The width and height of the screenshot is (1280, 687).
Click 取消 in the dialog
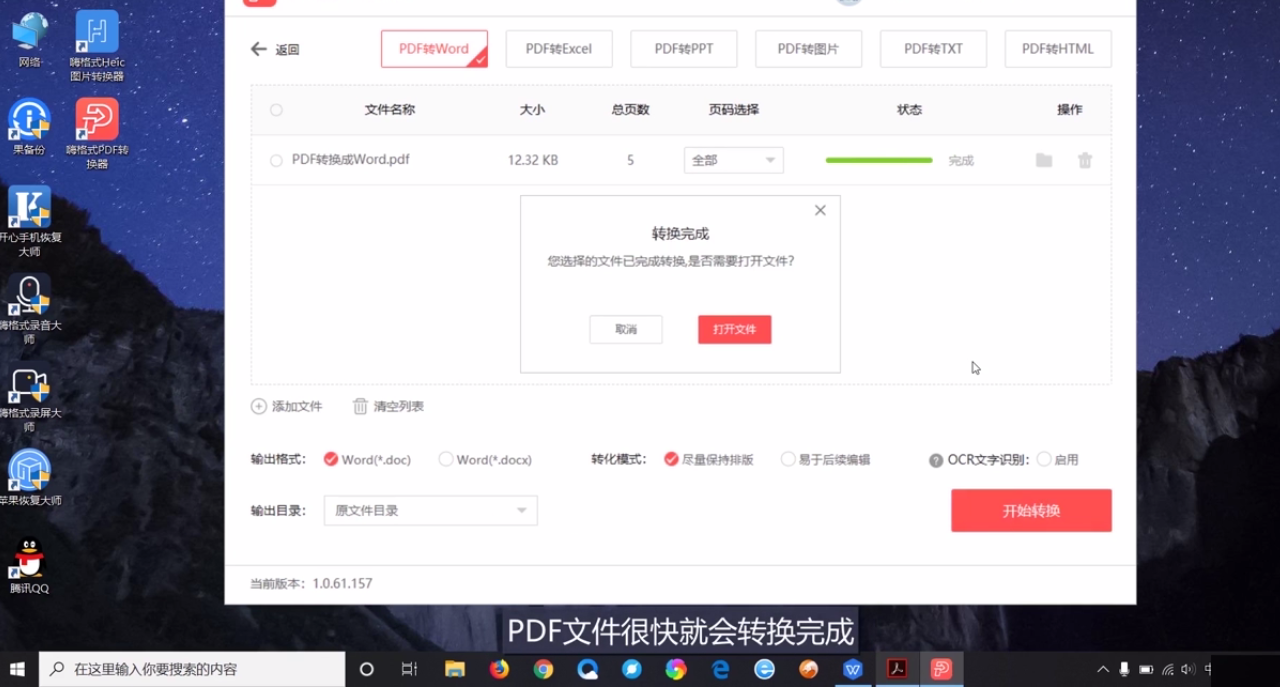click(626, 329)
